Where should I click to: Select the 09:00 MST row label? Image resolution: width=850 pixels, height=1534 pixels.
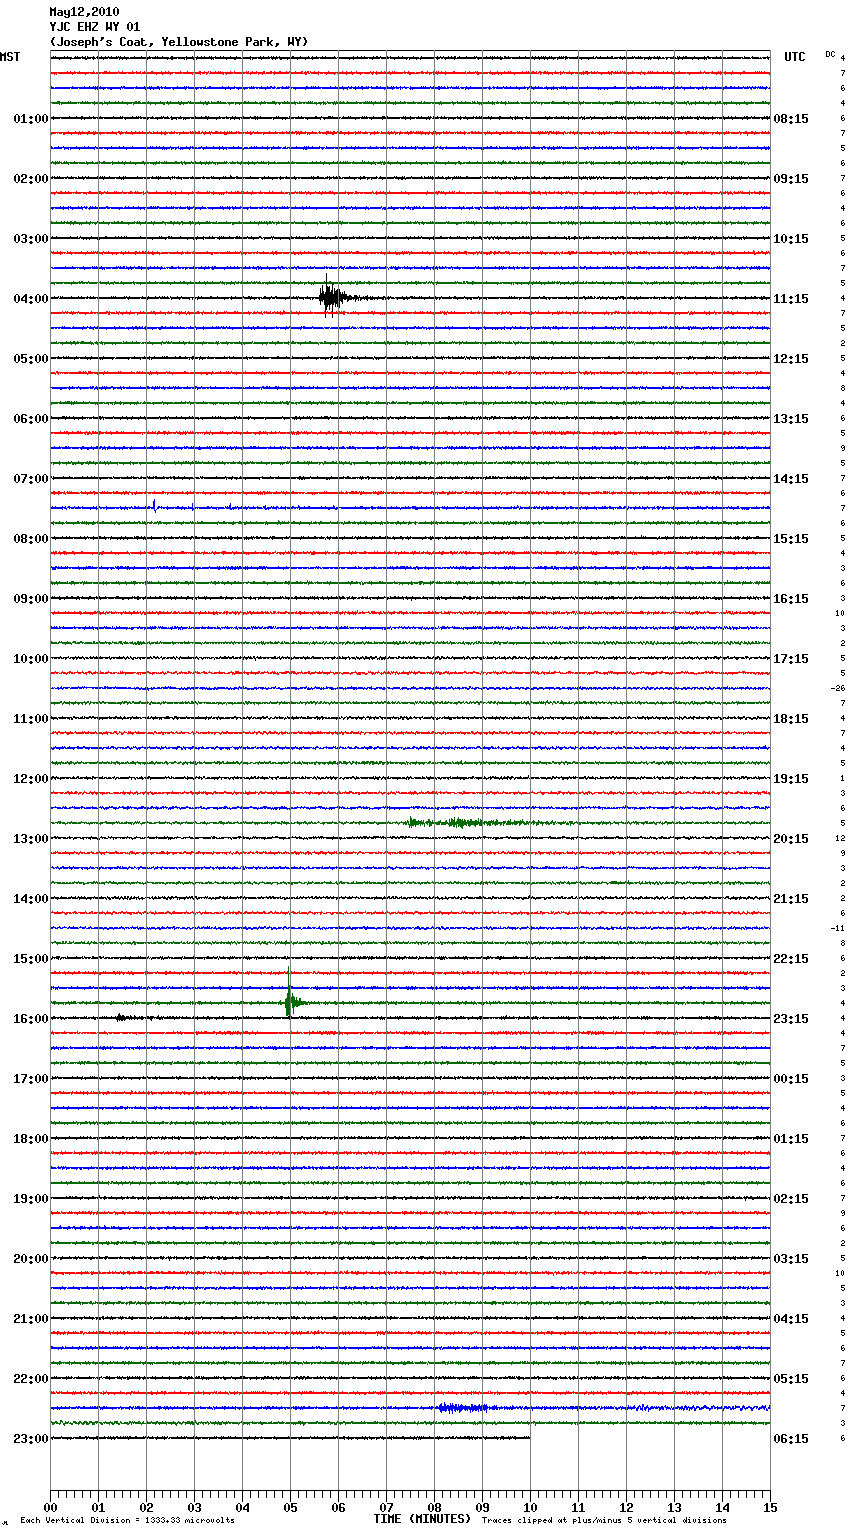point(30,599)
